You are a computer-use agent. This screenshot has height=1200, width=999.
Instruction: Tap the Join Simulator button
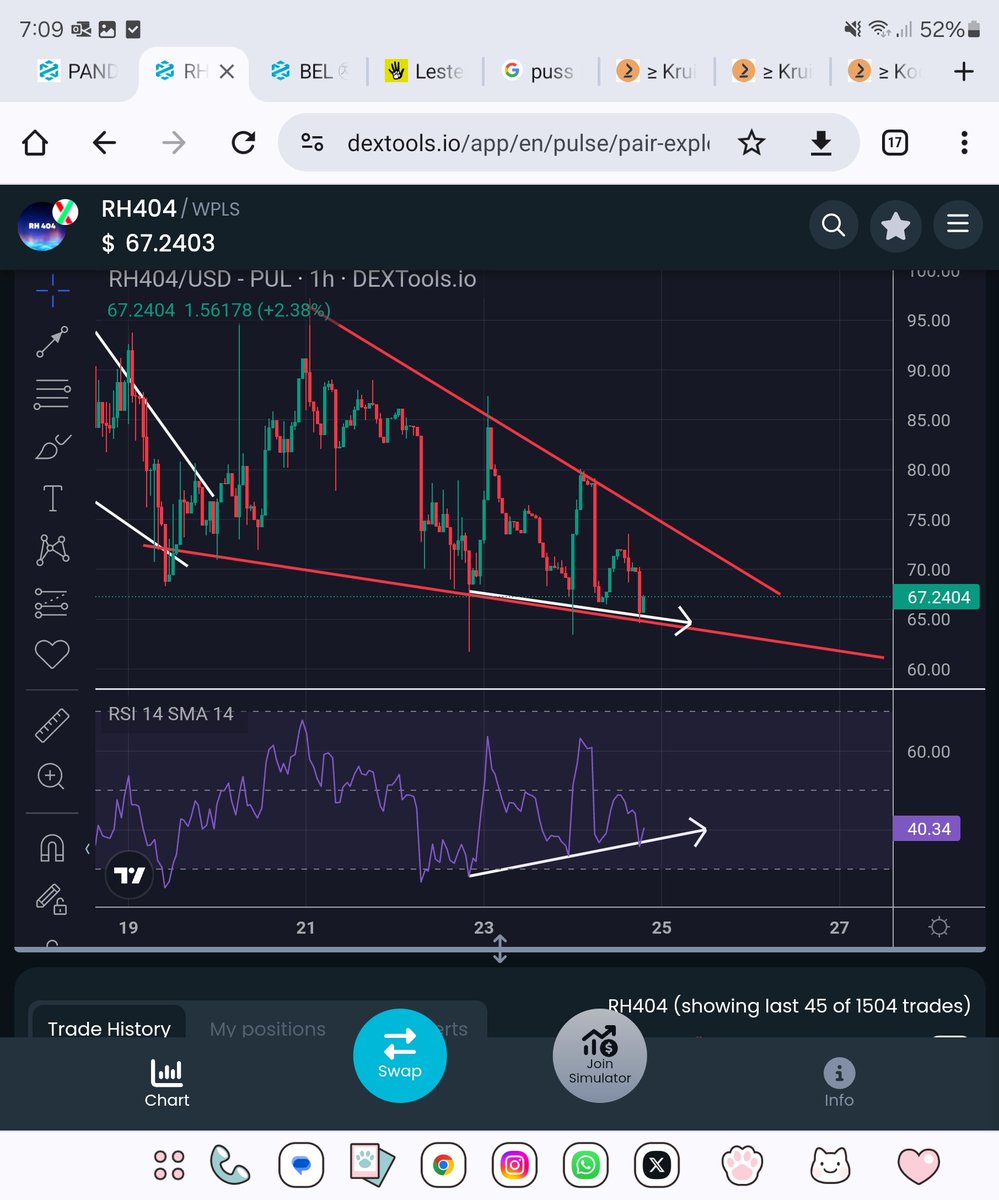tap(600, 1055)
